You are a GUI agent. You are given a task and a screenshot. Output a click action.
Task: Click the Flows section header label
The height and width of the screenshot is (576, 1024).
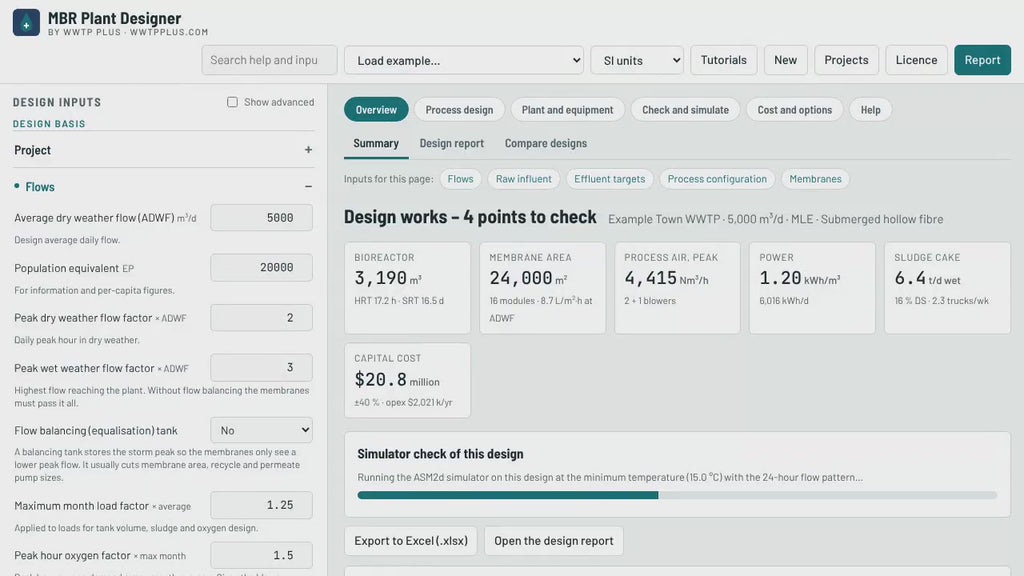coord(40,187)
